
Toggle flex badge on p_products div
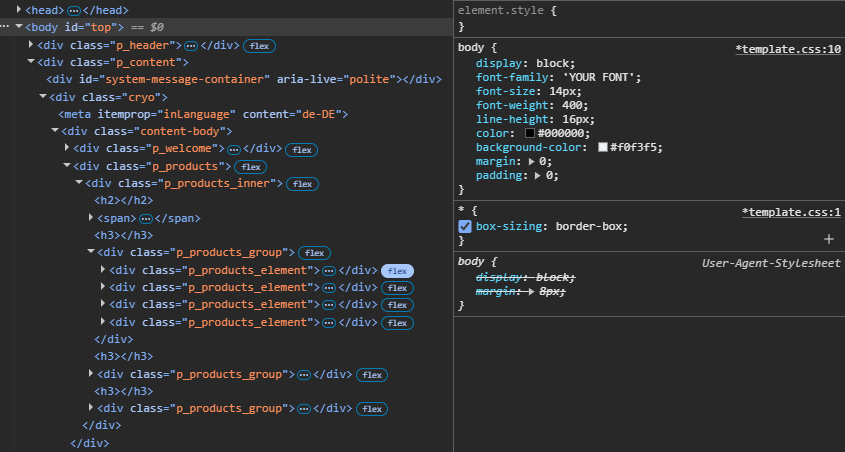[251, 167]
